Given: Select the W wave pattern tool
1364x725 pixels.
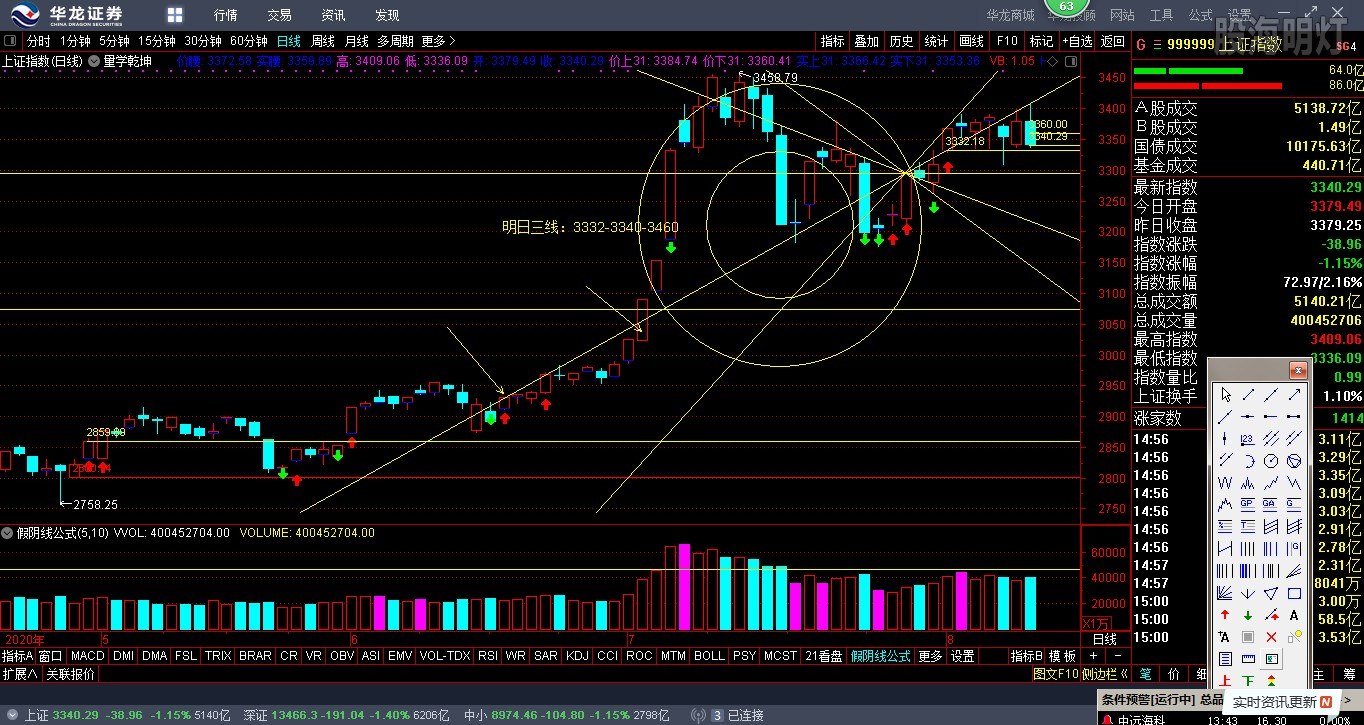Looking at the screenshot, I should [1225, 482].
